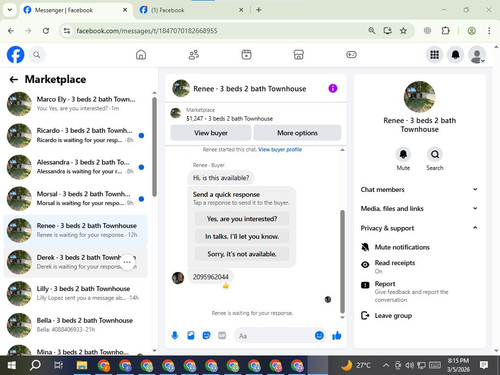Image resolution: width=500 pixels, height=375 pixels.
Task: Record a voice clip with microphone icon
Action: [175, 335]
